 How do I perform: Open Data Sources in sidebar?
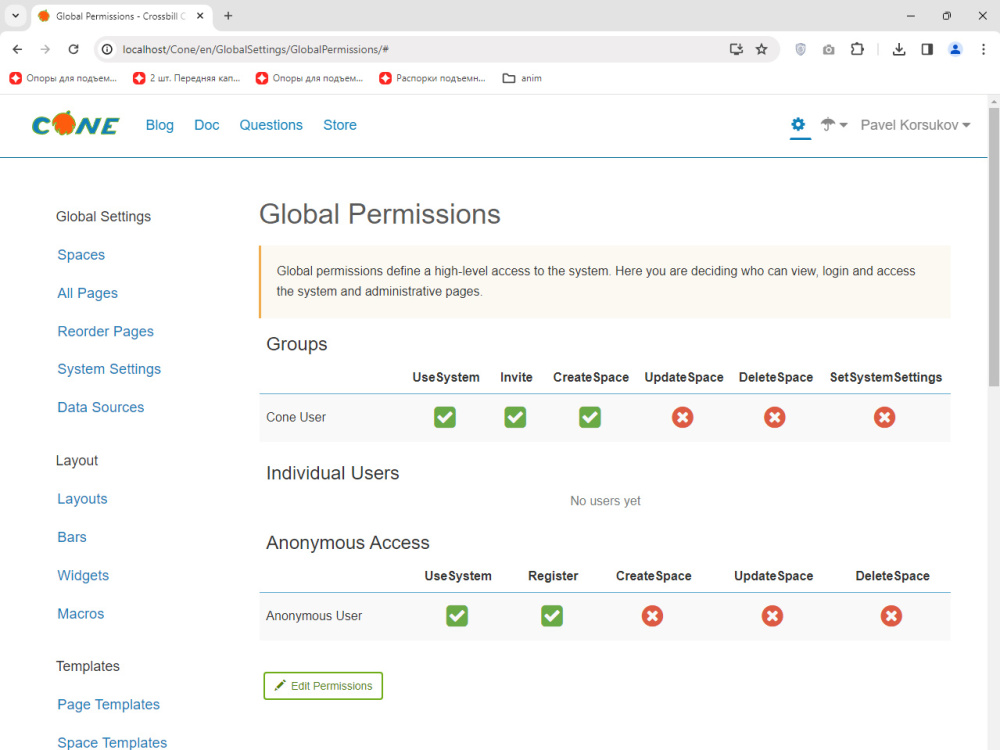[x=101, y=407]
